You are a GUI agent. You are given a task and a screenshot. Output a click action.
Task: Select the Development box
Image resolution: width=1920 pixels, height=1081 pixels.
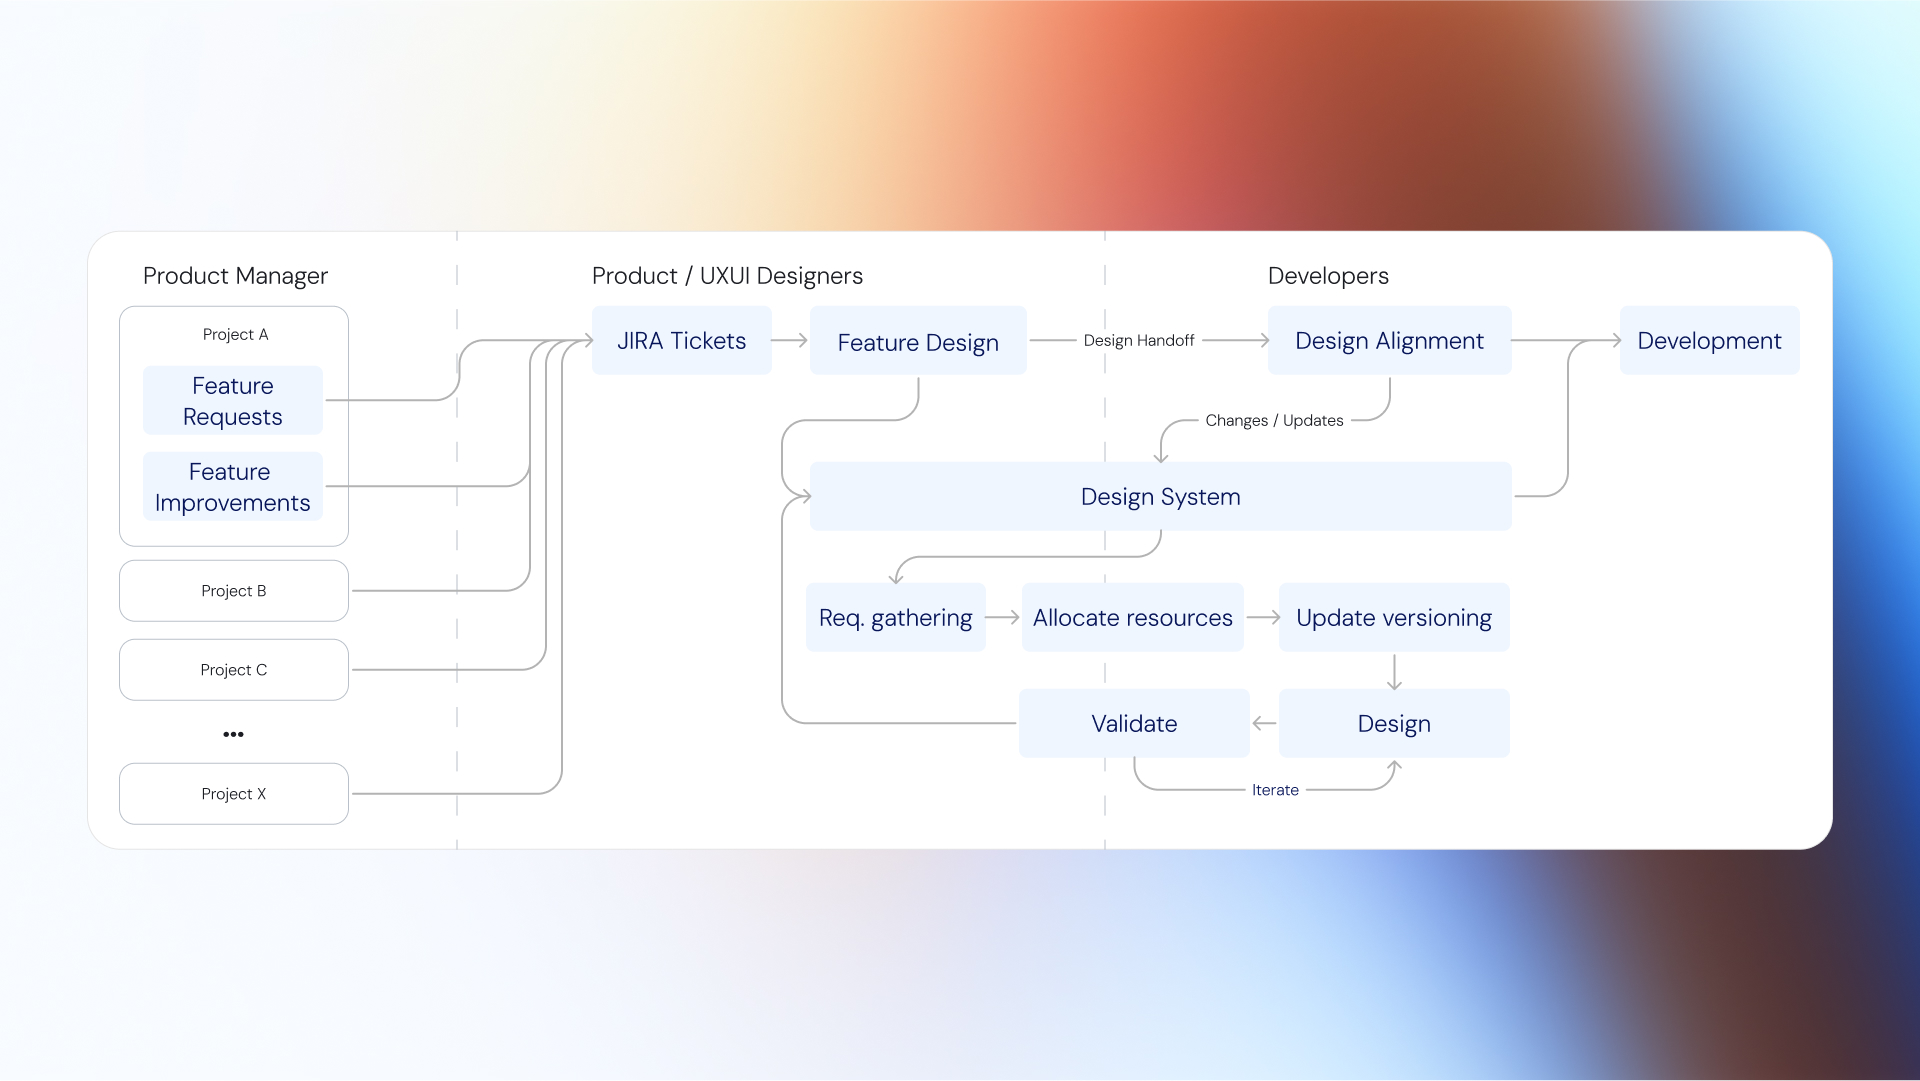(1709, 341)
